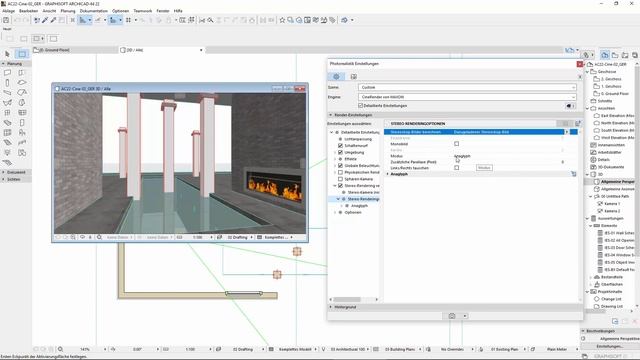Click the pipette pick-up parameters icon

pyautogui.click(x=45, y=20)
